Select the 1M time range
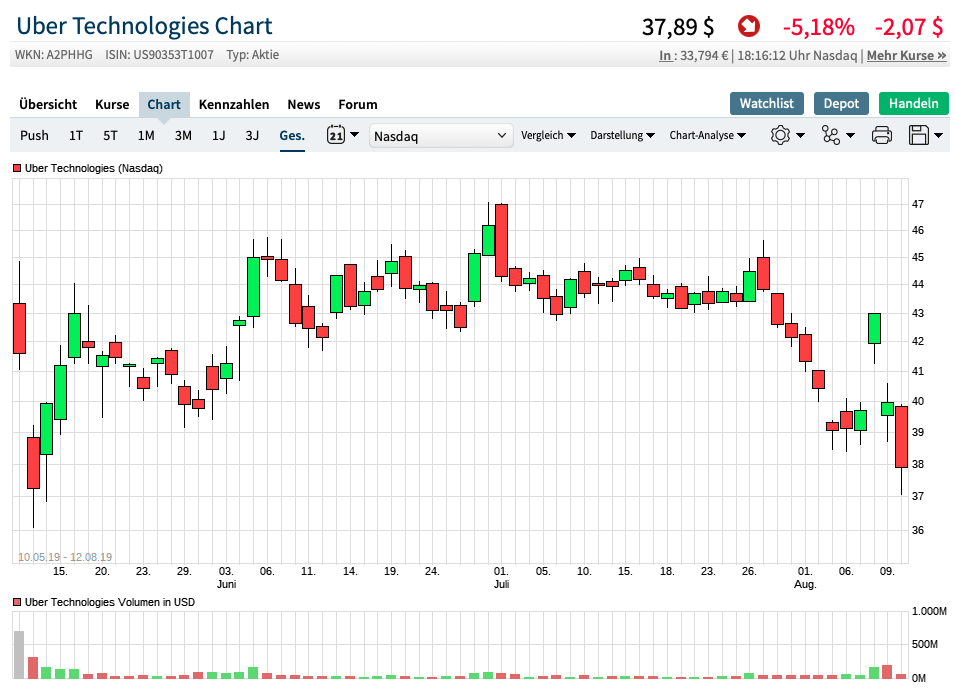The width and height of the screenshot is (955, 690). (146, 135)
